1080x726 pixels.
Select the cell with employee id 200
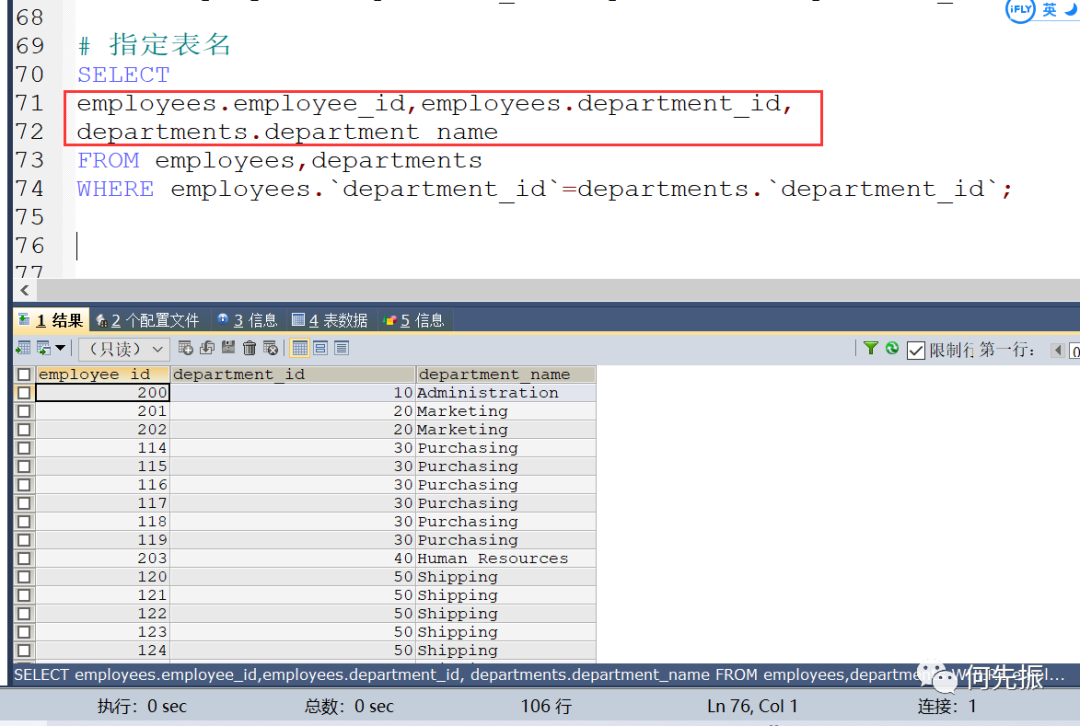(x=102, y=393)
